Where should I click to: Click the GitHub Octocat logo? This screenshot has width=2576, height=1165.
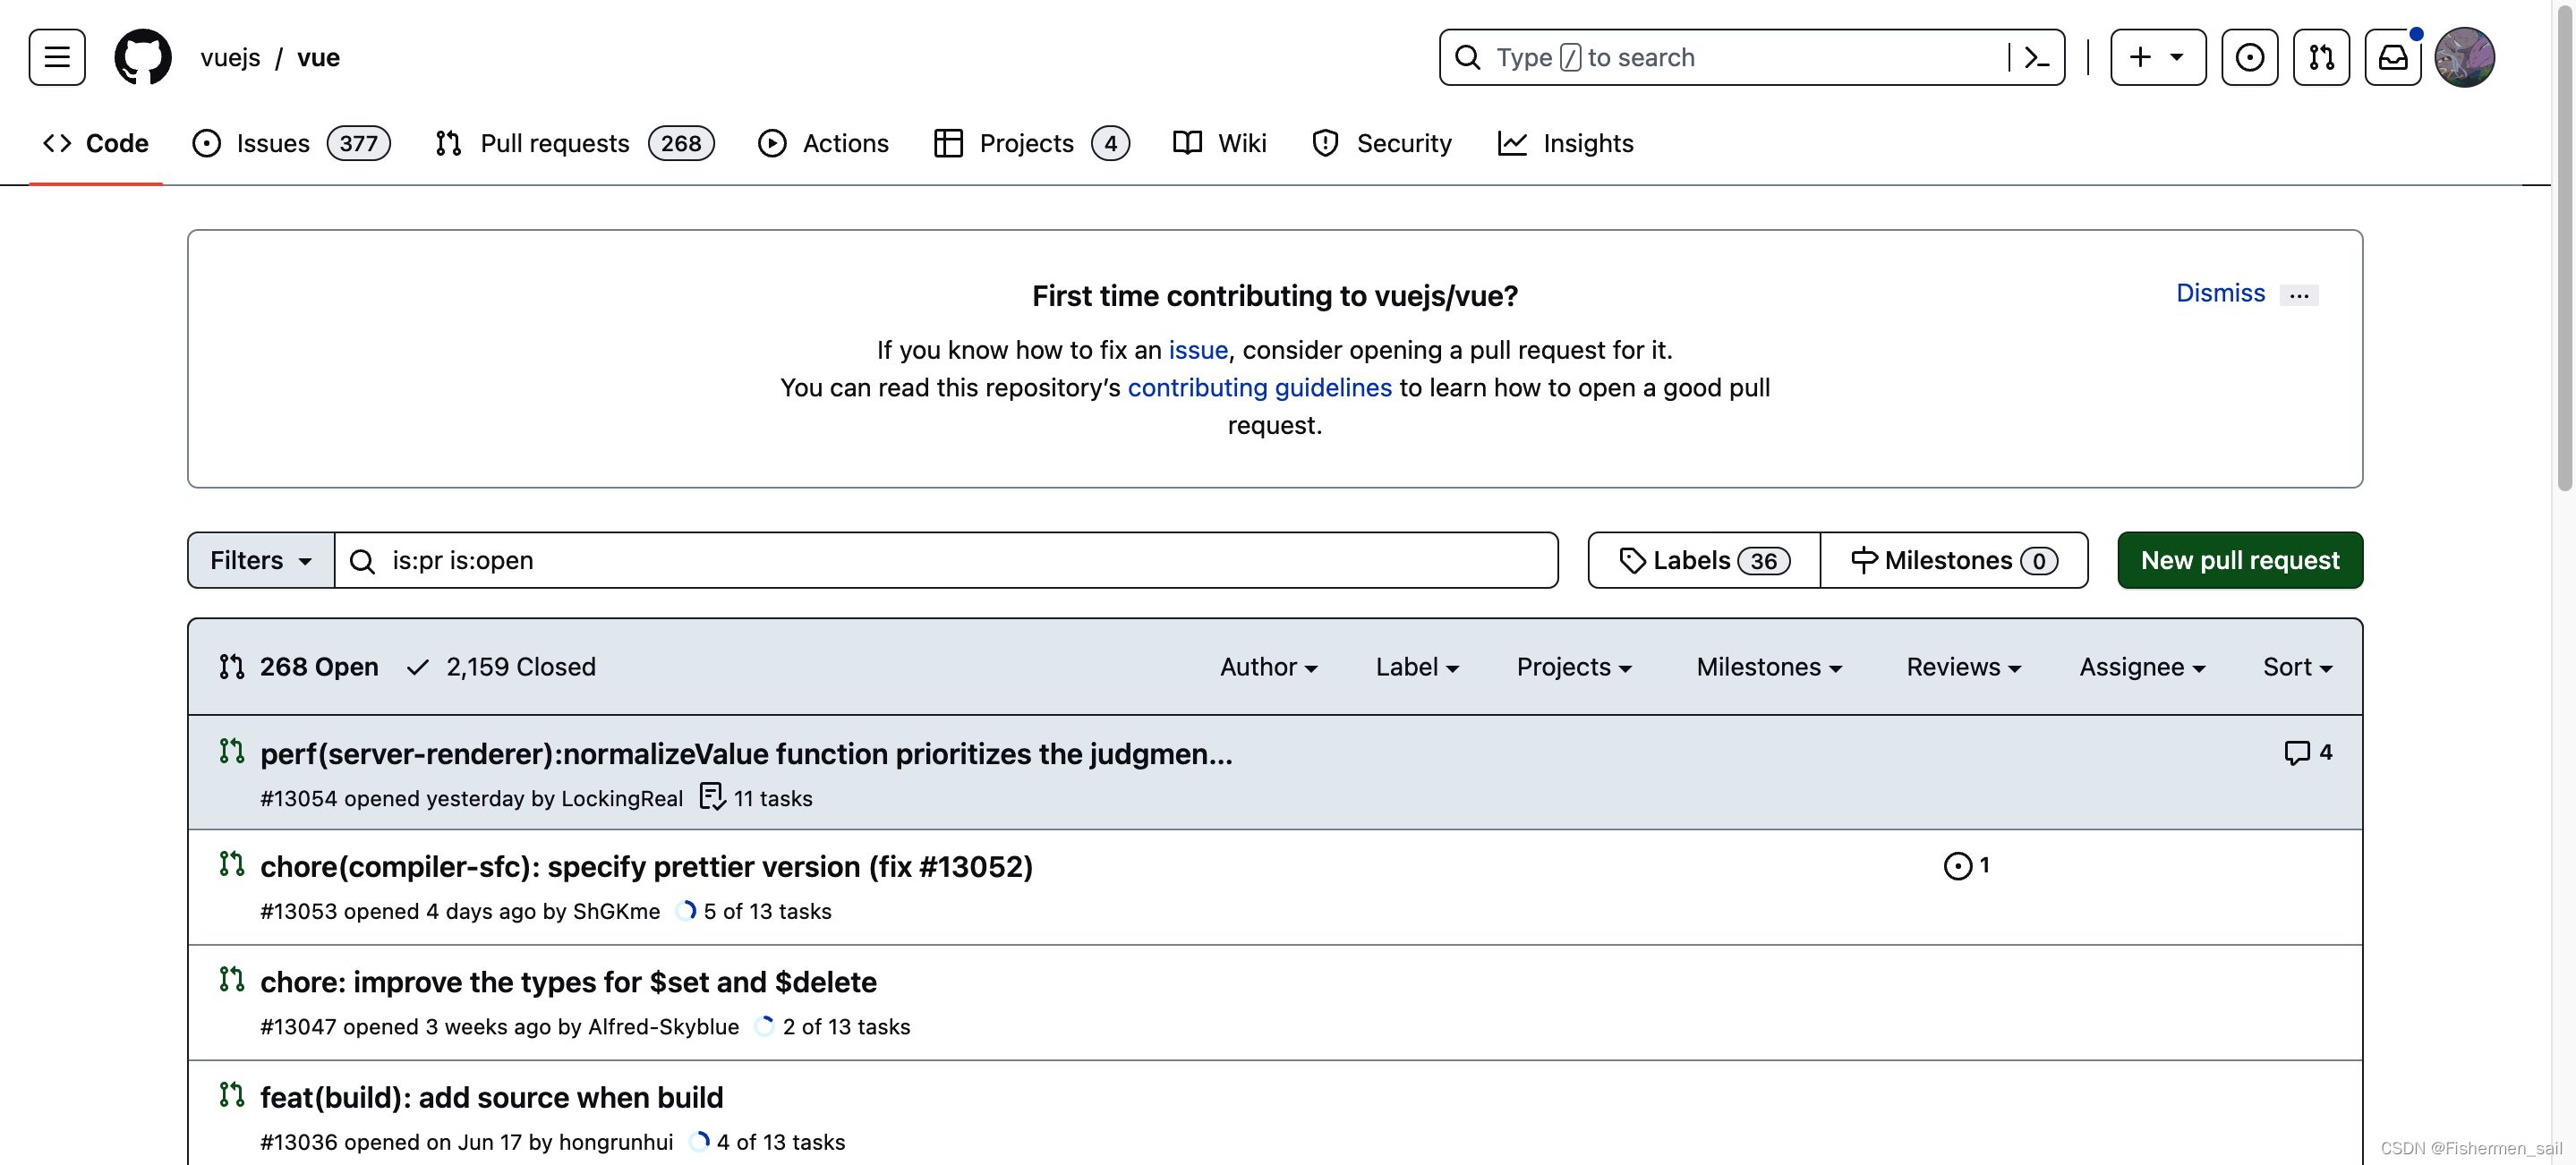[143, 57]
